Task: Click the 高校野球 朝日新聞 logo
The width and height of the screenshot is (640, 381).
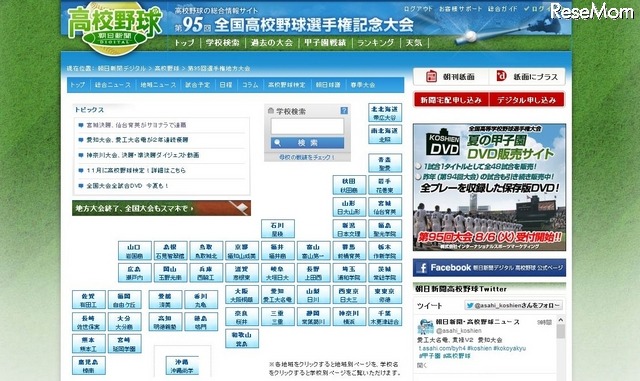Action: click(x=115, y=29)
